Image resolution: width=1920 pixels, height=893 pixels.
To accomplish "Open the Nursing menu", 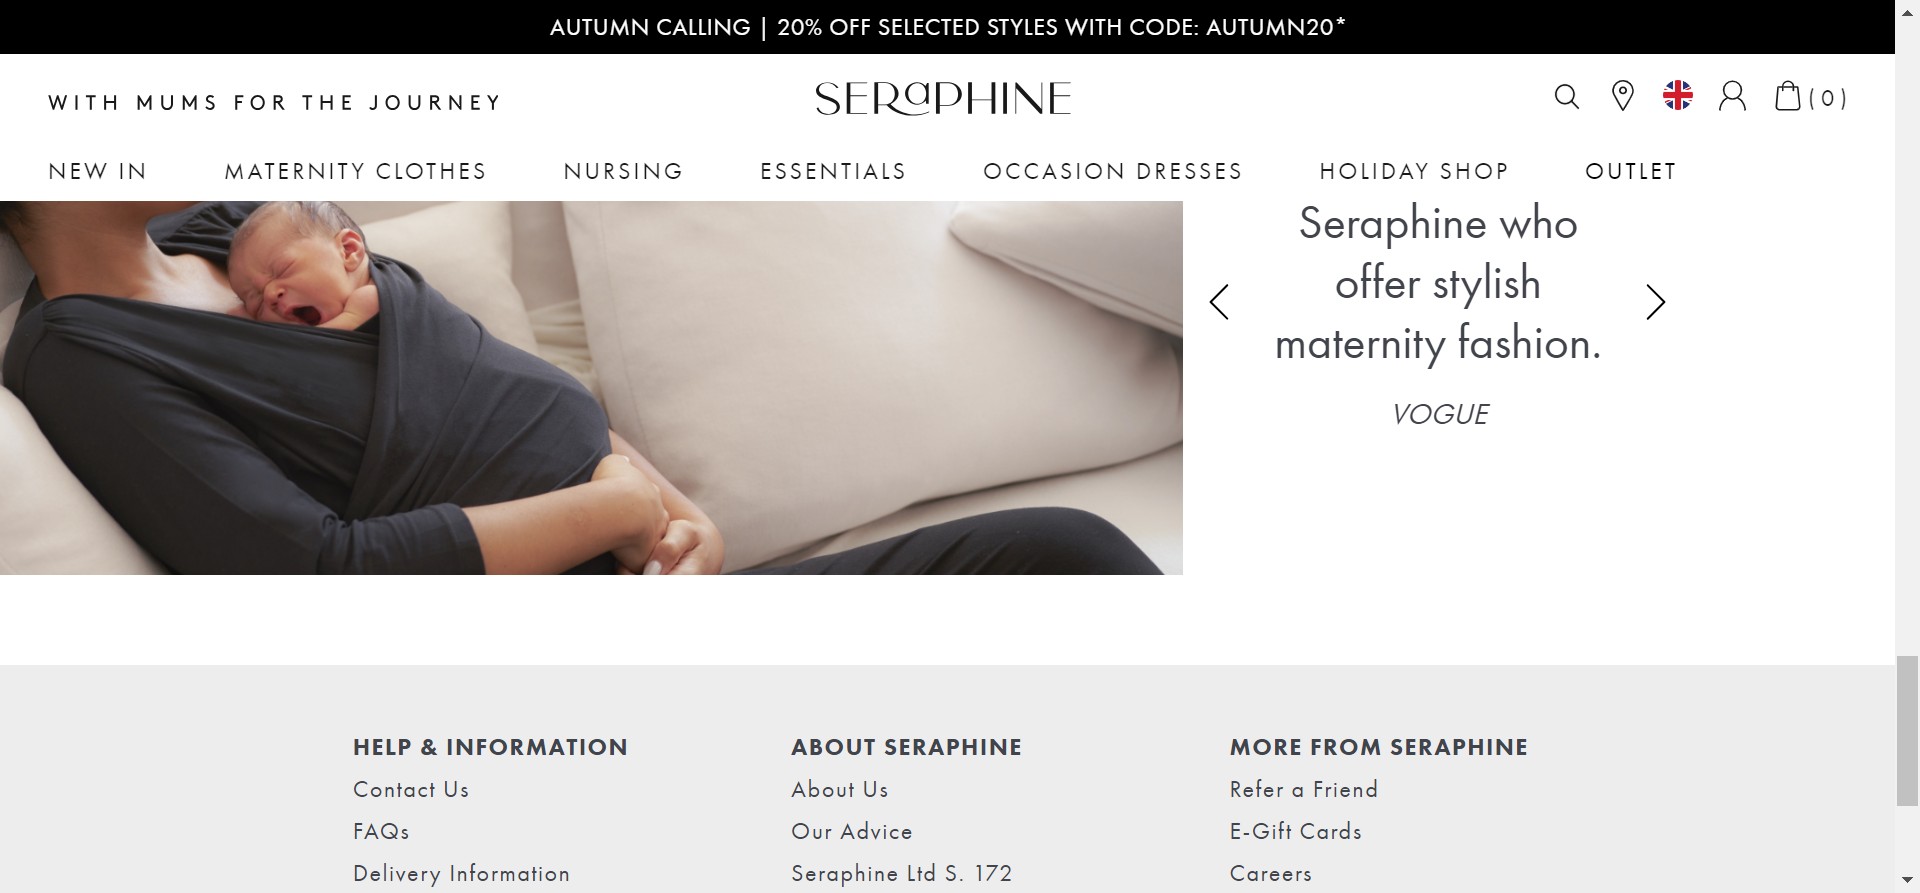I will [623, 171].
